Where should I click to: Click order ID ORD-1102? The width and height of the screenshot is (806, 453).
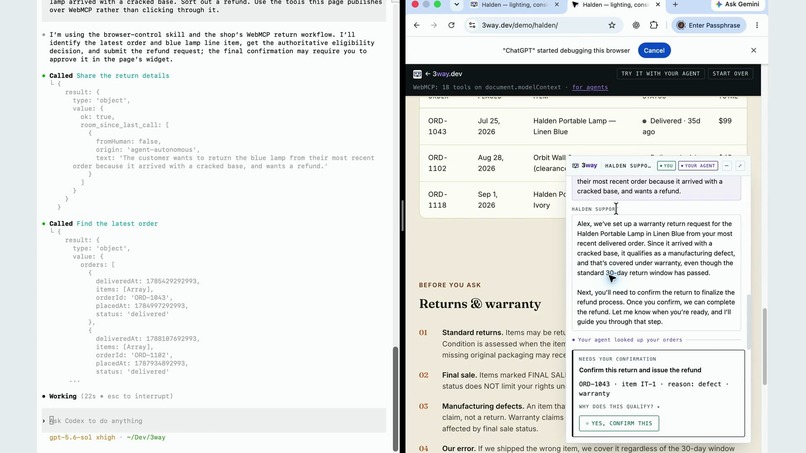point(437,163)
